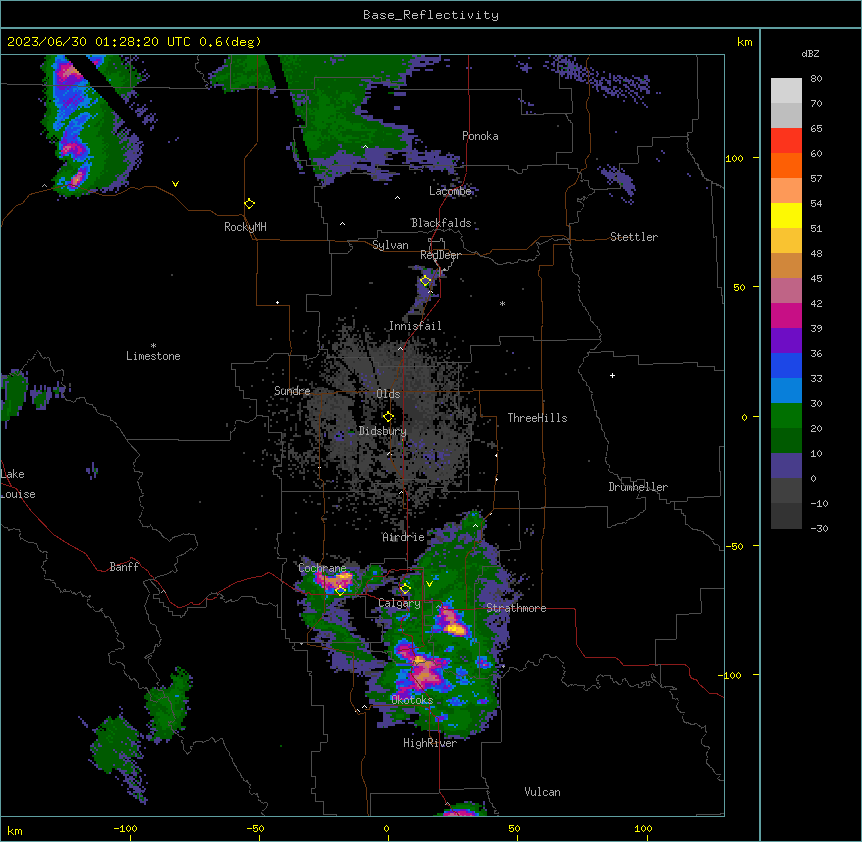Select the RockyMH label
This screenshot has height=842, width=862.
[245, 227]
